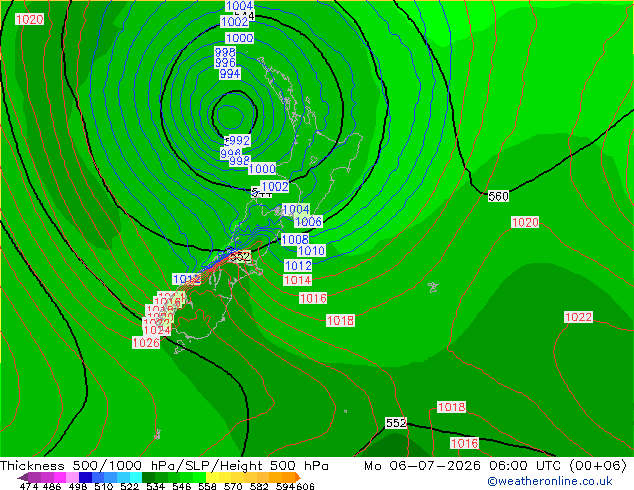Image resolution: width=634 pixels, height=490 pixels.
Task: Click the 534 legend value
Action: pyautogui.click(x=155, y=486)
